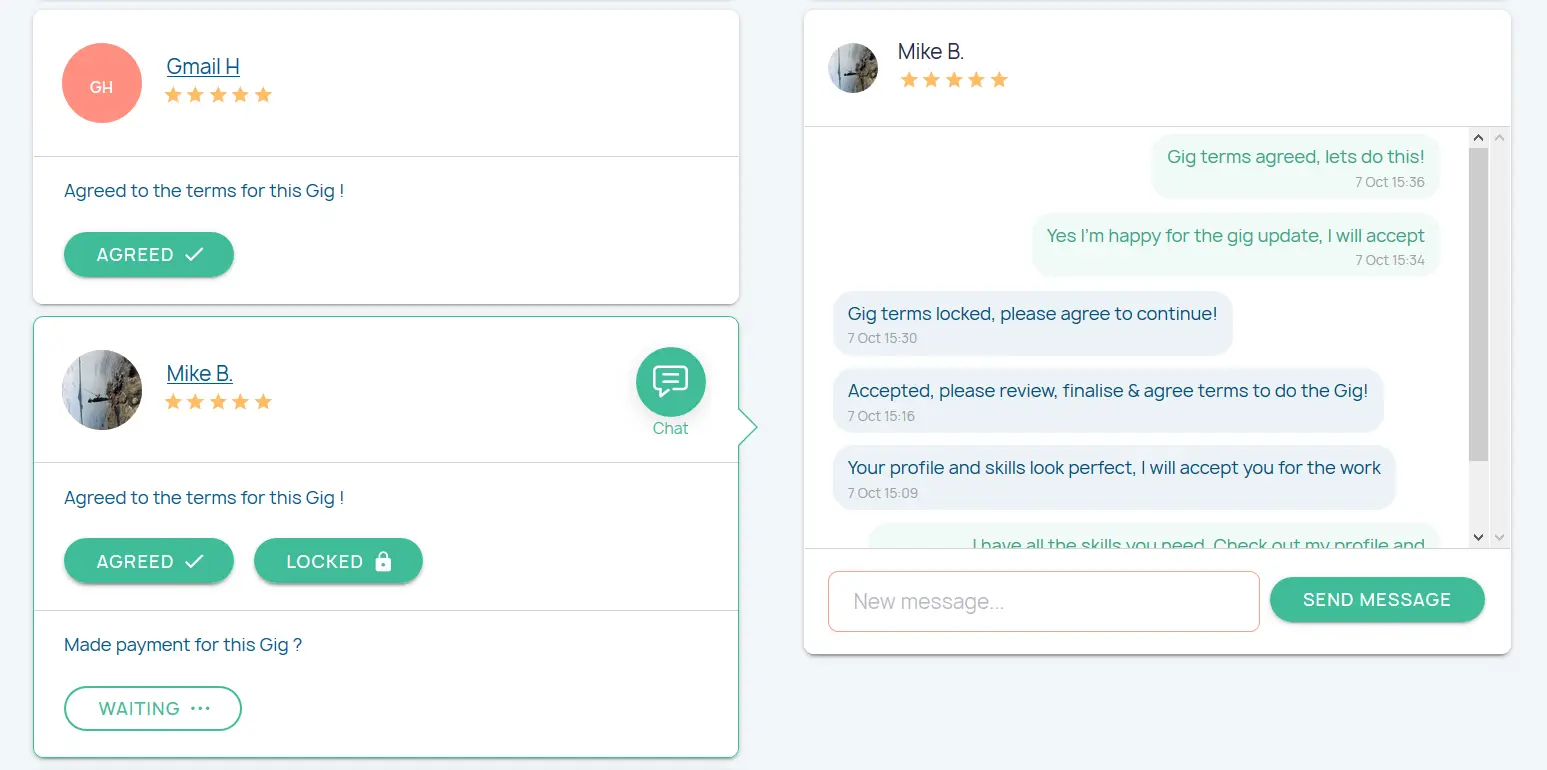Click the chat scrollbar's down arrow beside the thumb
The height and width of the screenshot is (770, 1547).
[x=1479, y=537]
